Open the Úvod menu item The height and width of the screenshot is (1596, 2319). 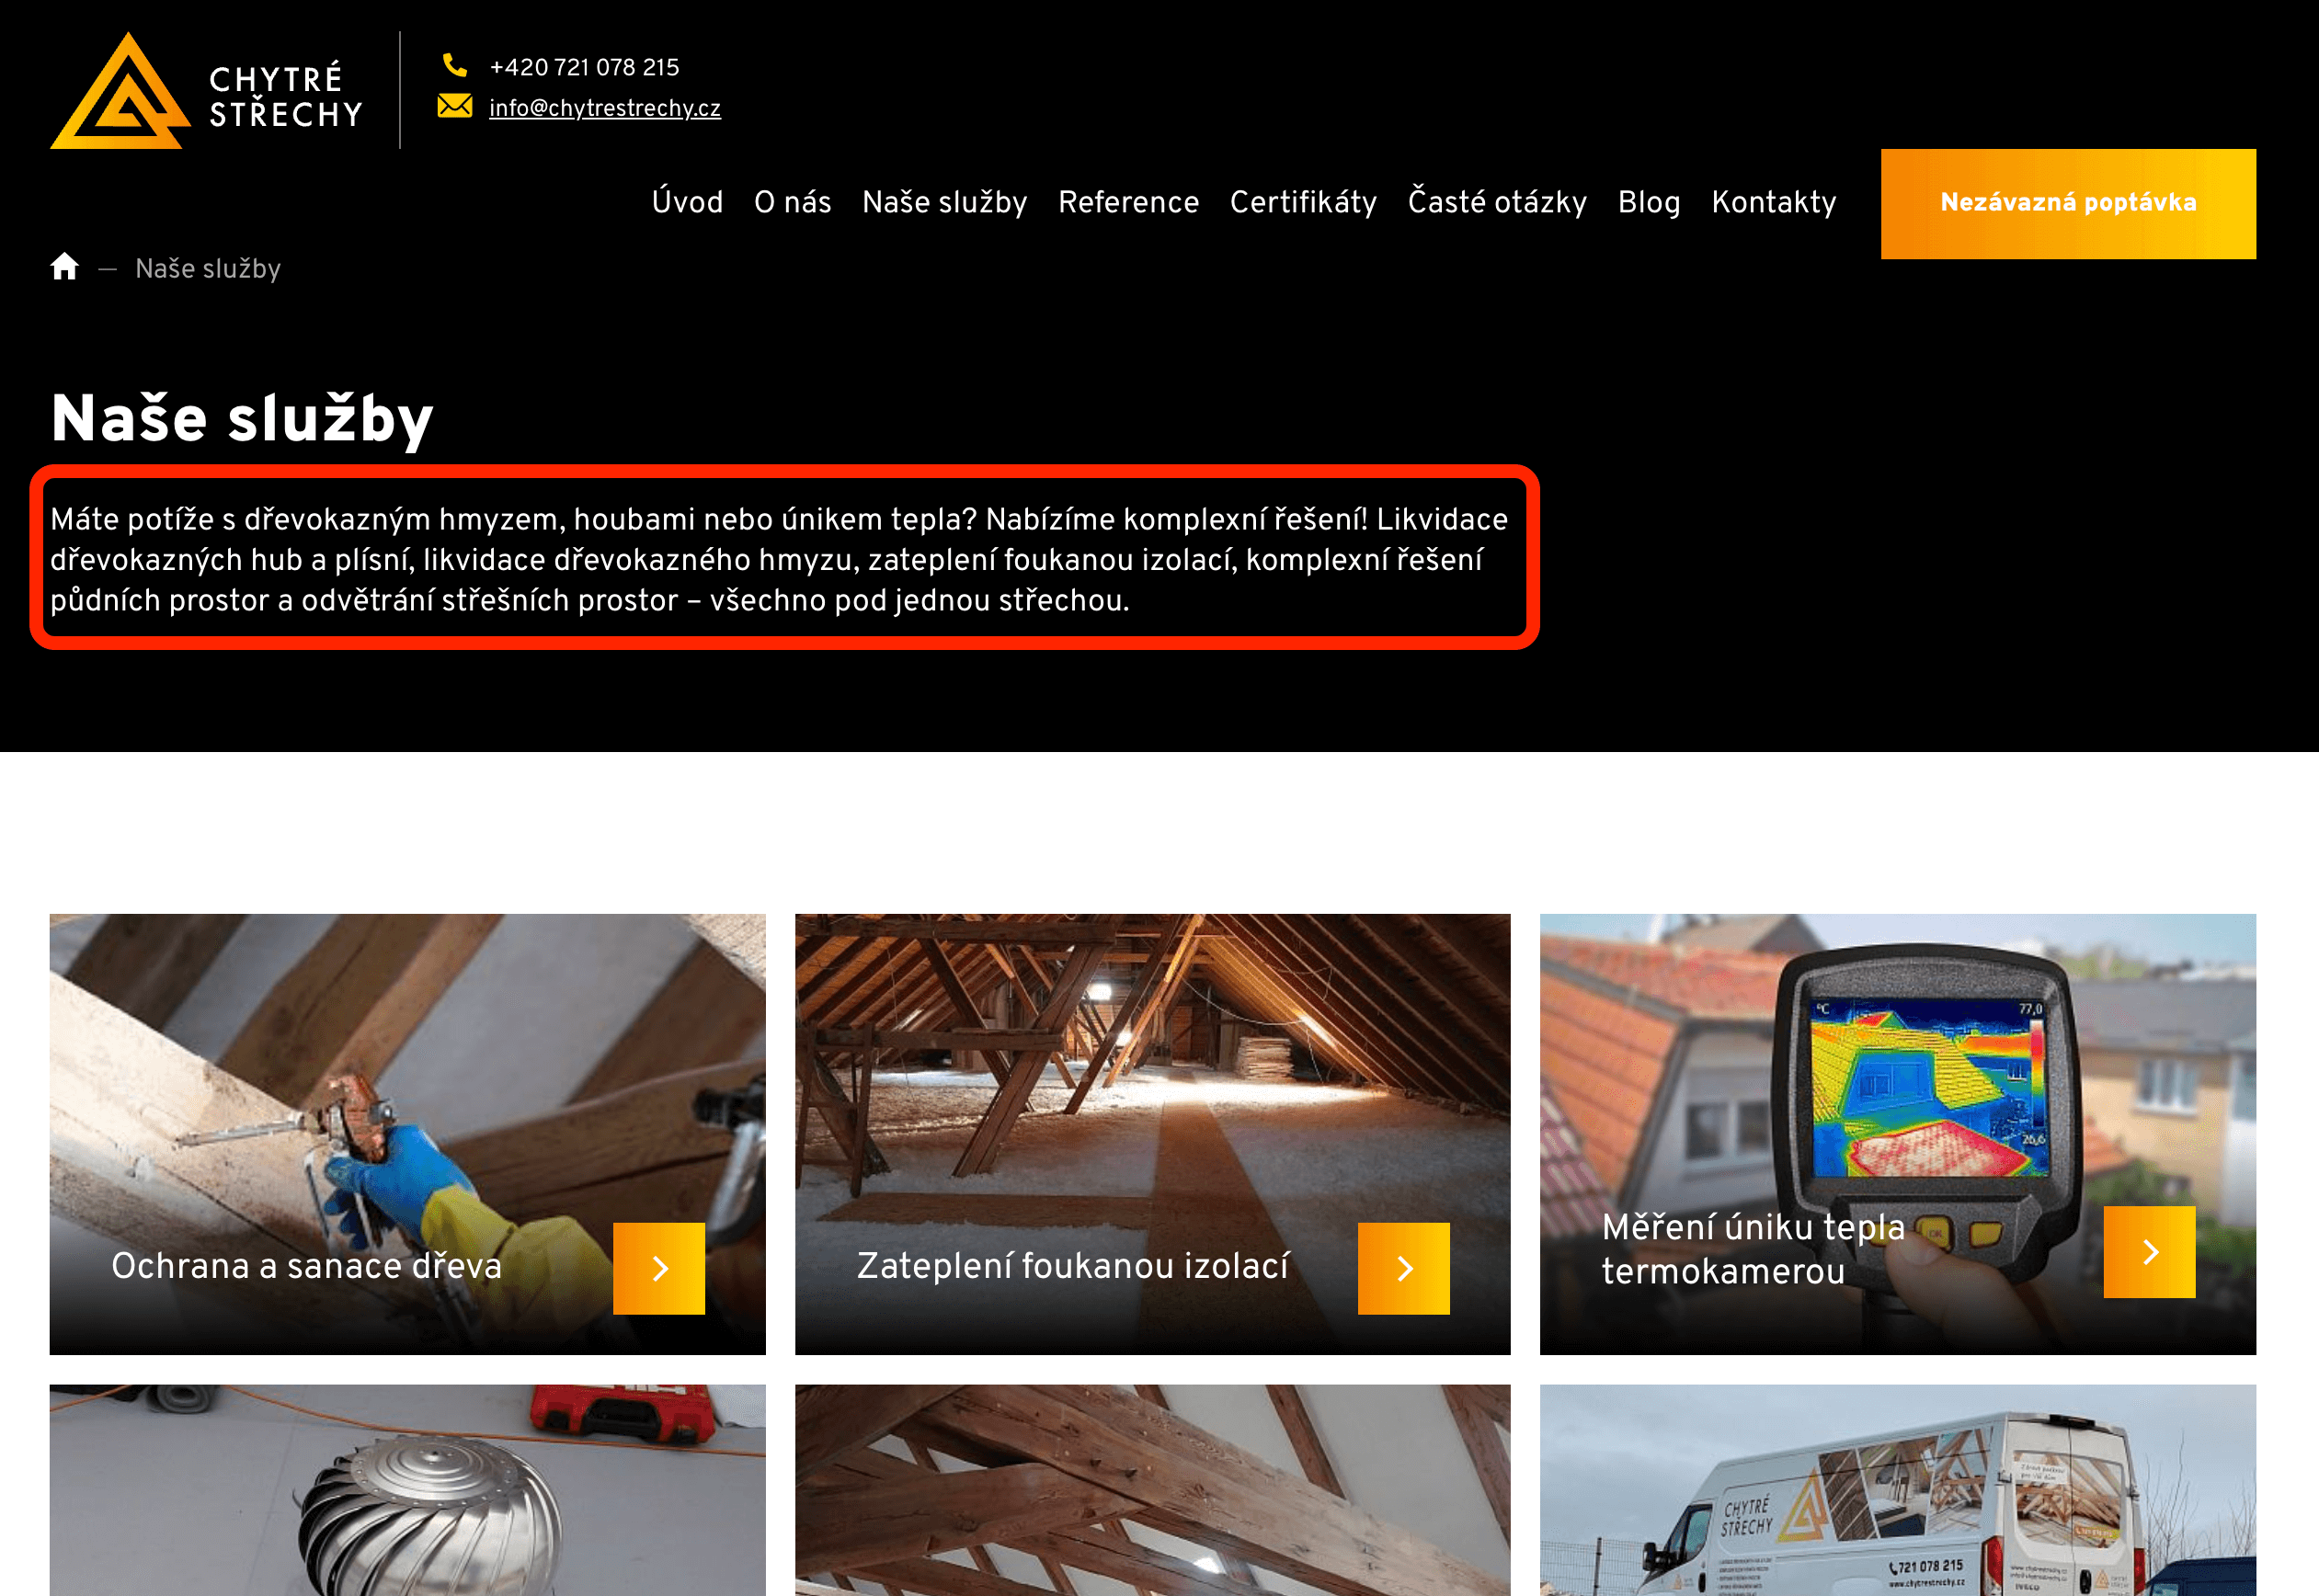pos(687,202)
